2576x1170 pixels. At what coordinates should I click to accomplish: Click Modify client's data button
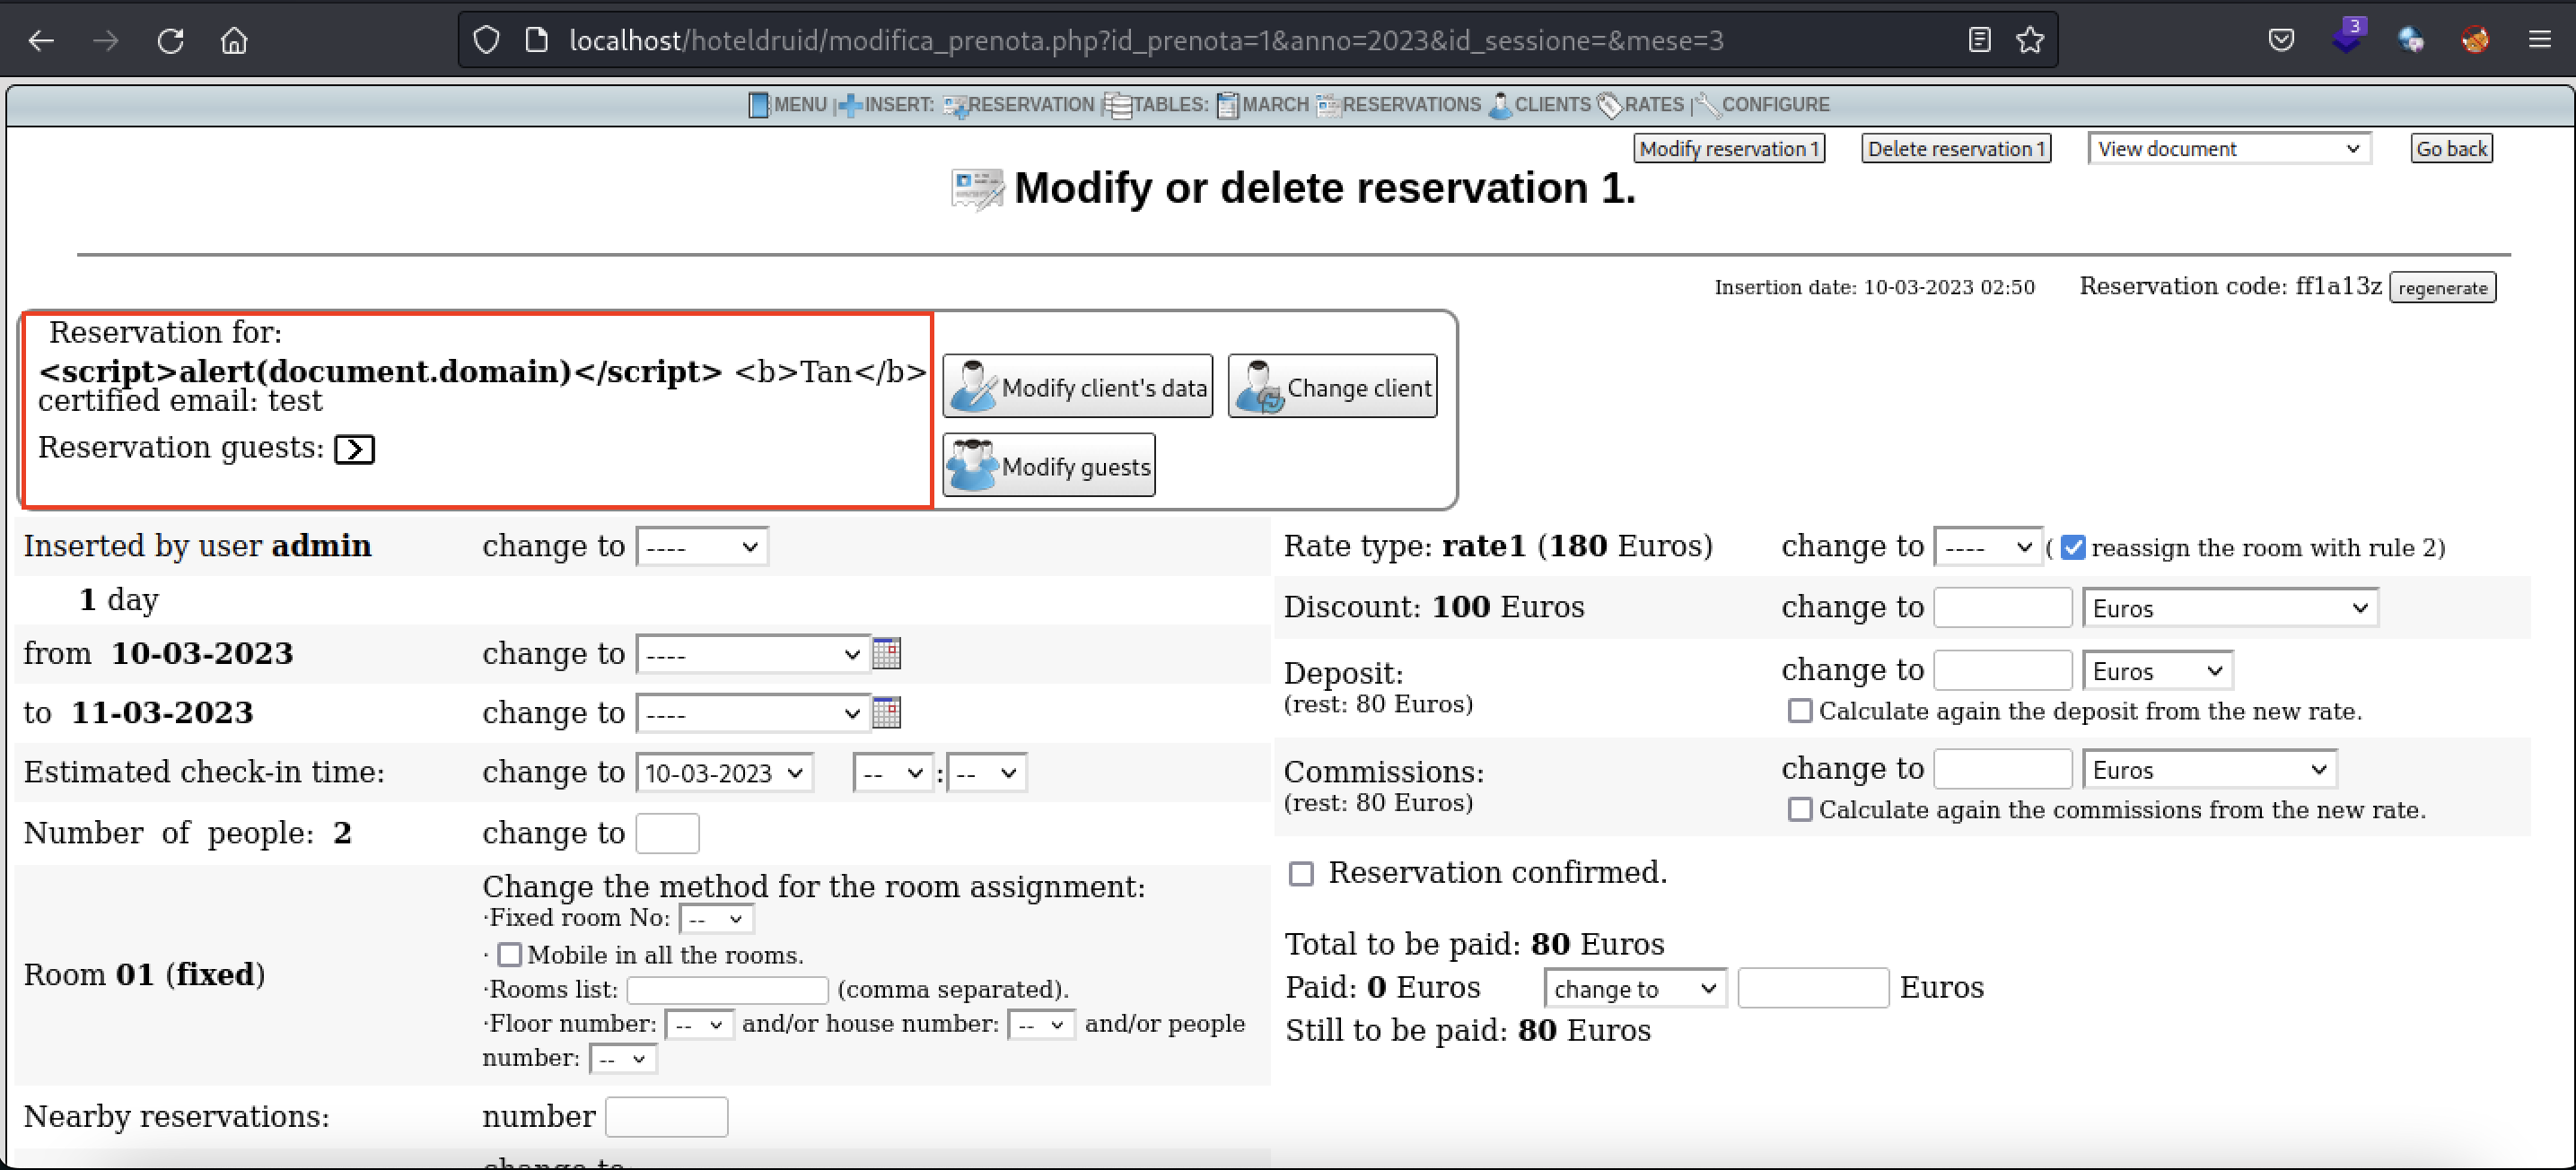coord(1077,387)
